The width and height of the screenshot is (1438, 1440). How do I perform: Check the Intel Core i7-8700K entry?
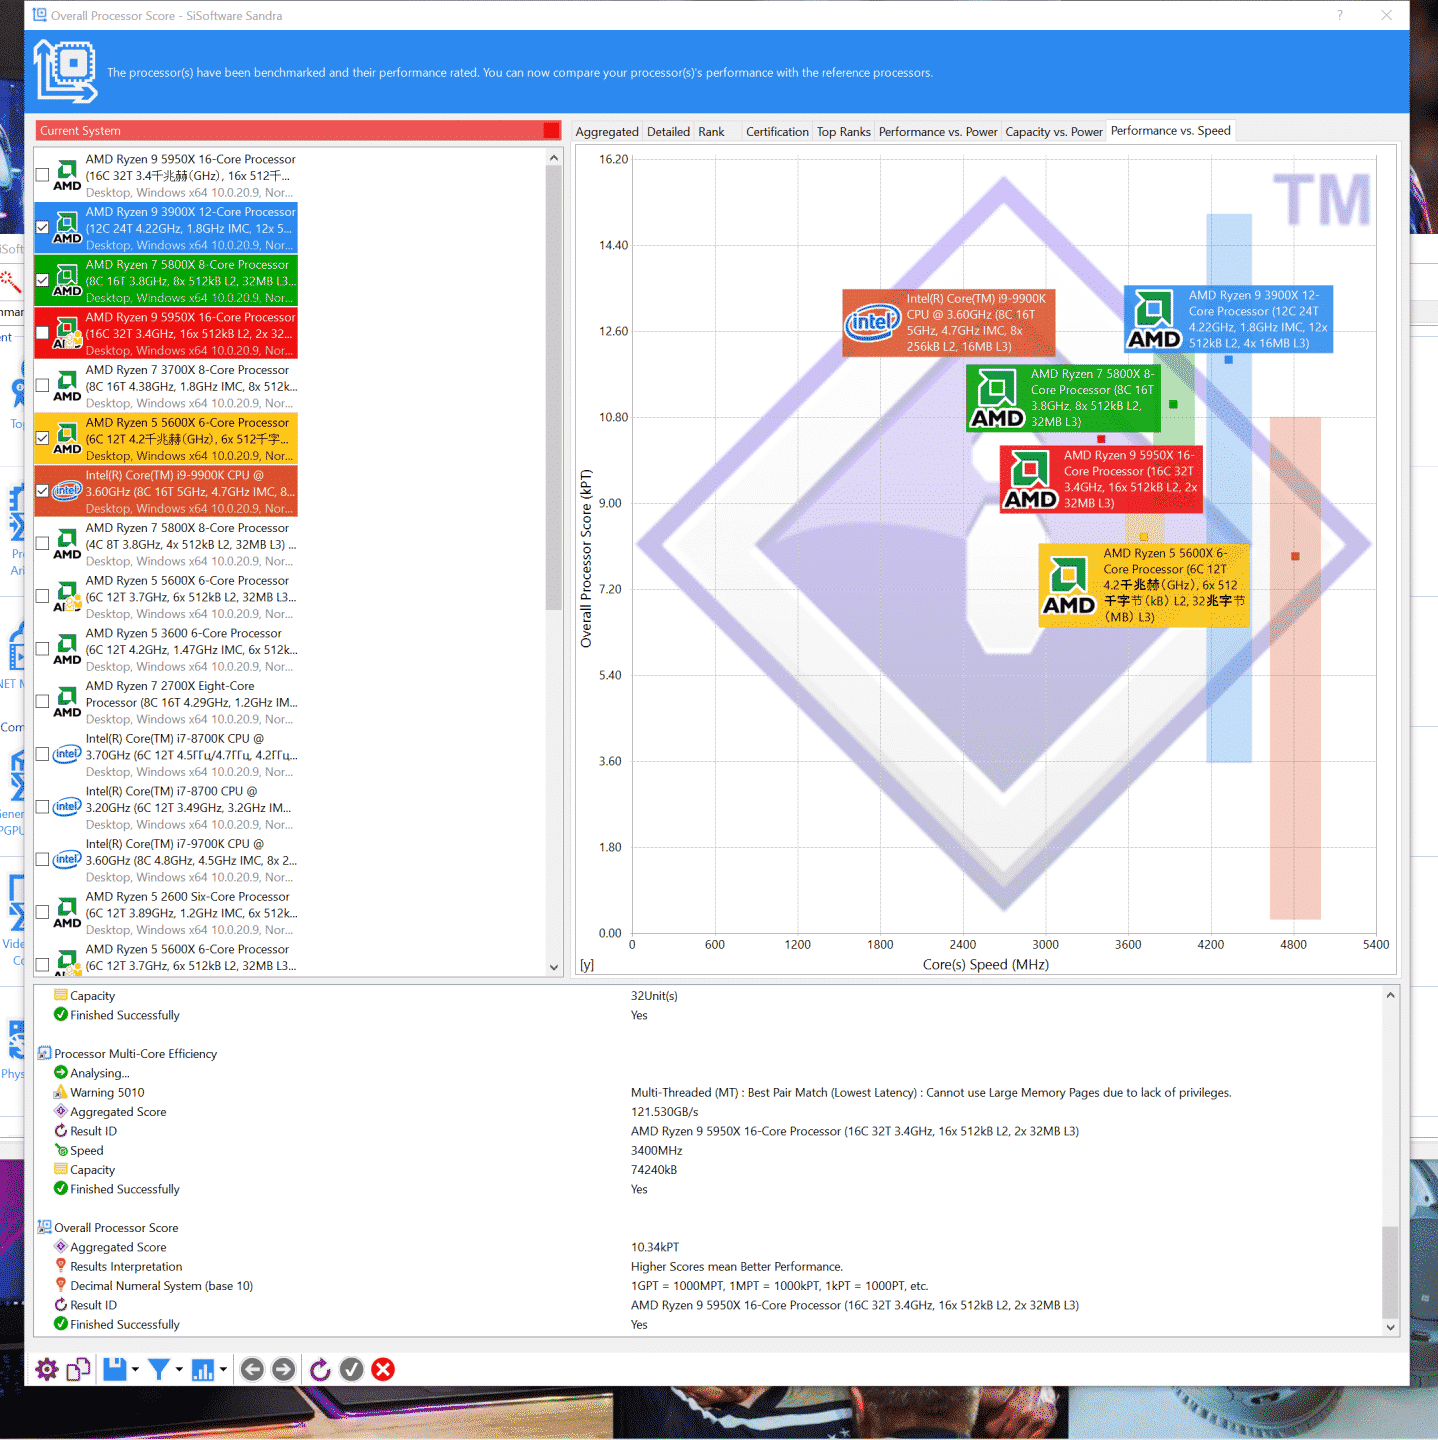(x=42, y=754)
